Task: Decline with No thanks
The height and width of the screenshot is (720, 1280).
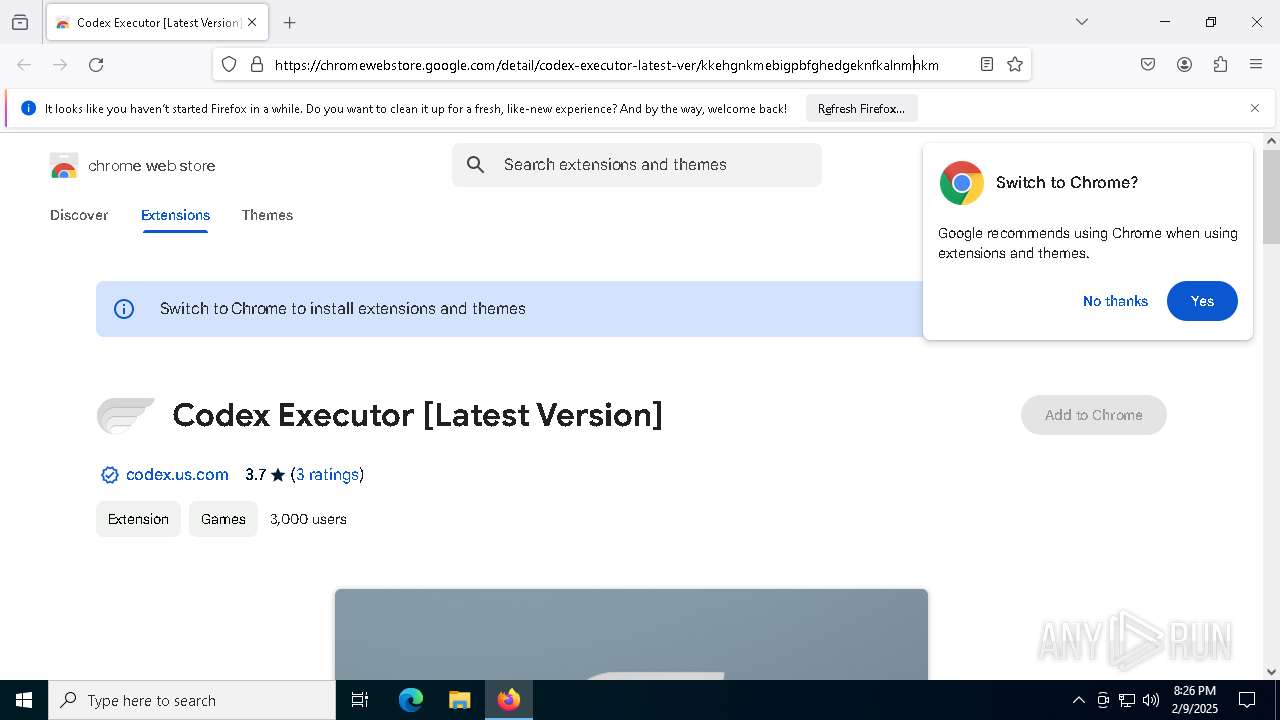Action: pos(1115,301)
